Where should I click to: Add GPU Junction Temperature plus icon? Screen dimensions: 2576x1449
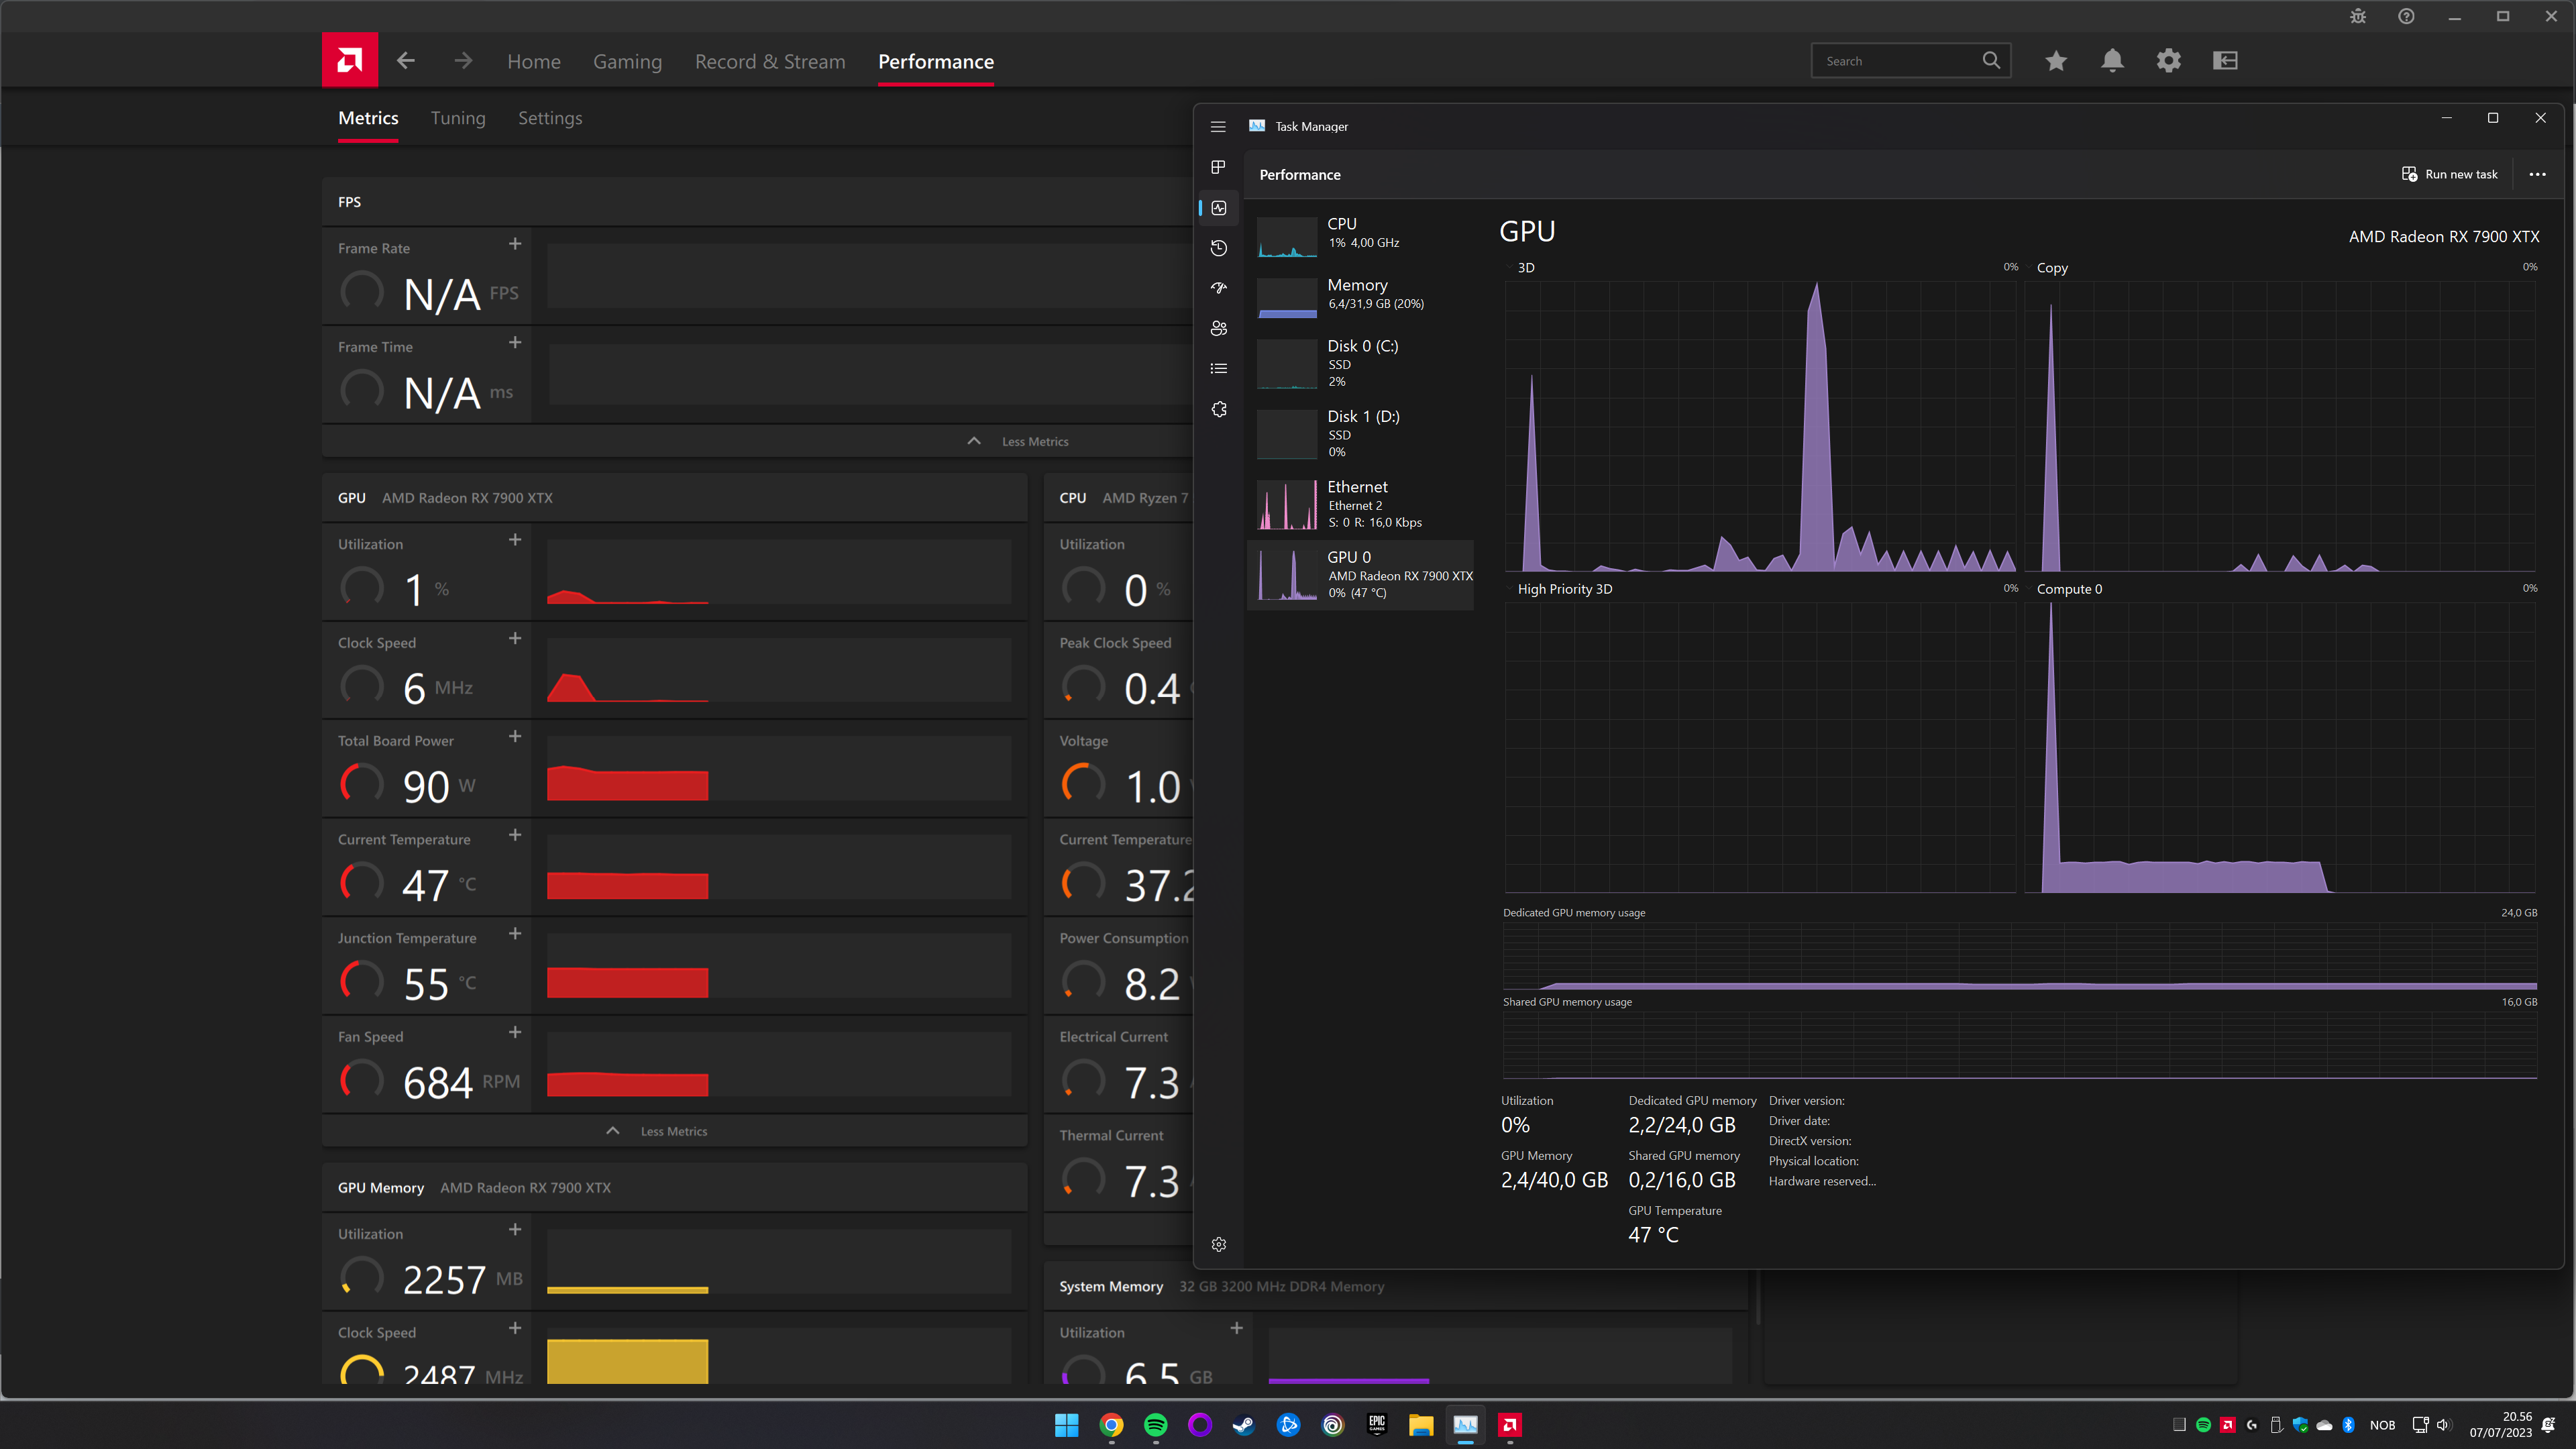[x=515, y=934]
